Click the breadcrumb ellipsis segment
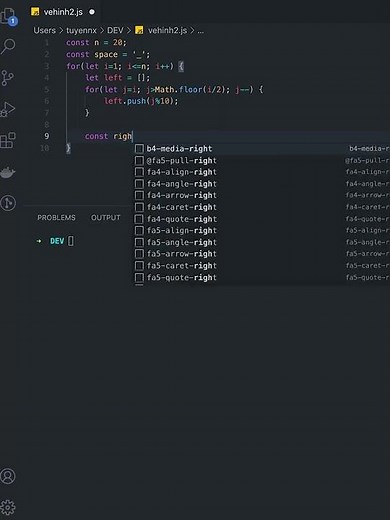 (200, 31)
